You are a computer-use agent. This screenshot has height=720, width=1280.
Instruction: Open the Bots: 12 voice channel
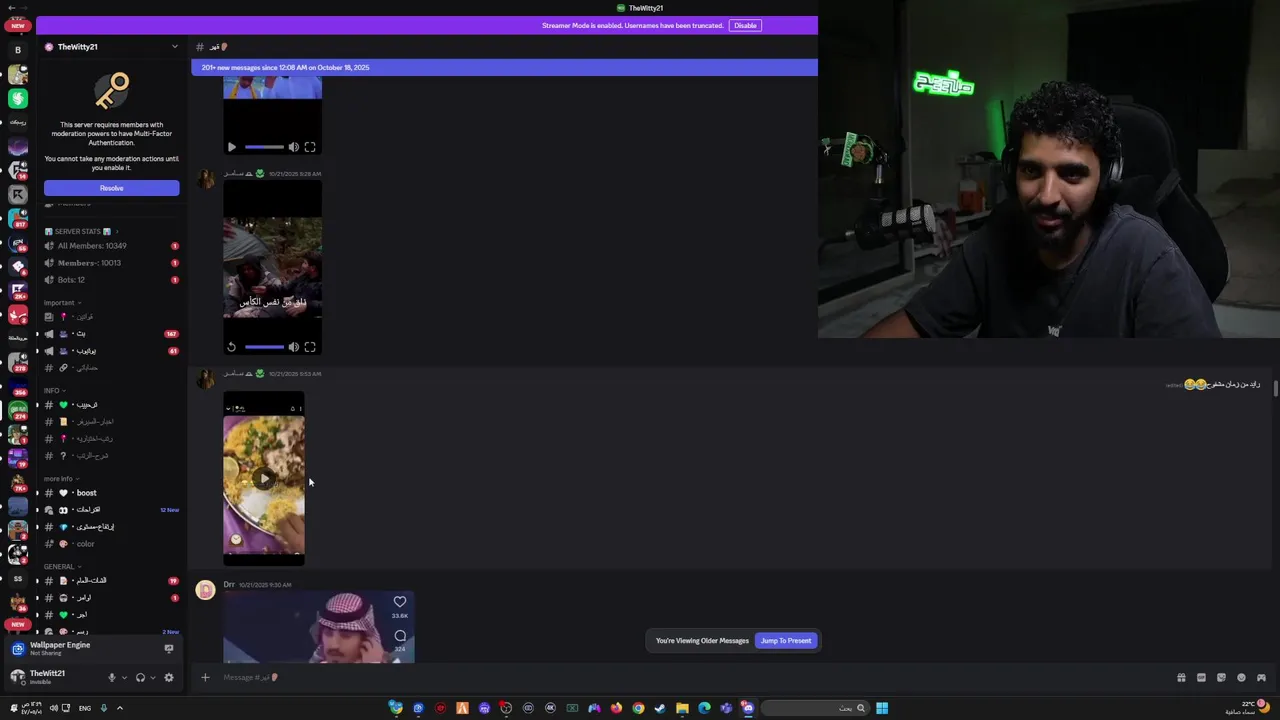click(111, 280)
